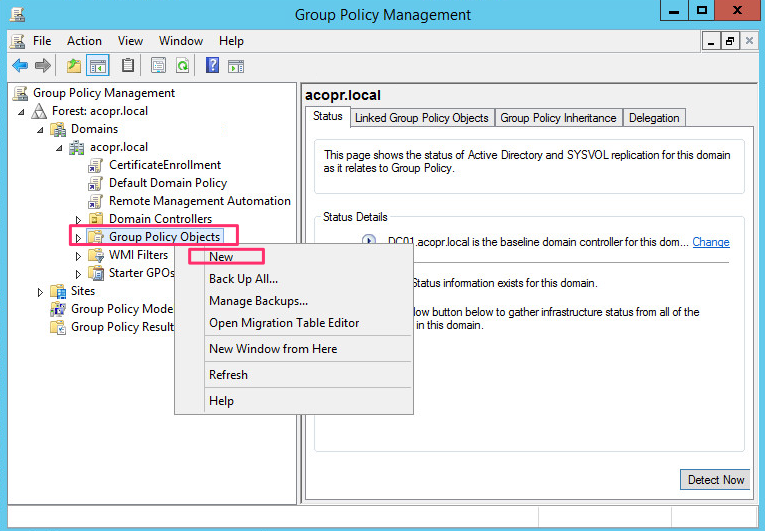Choose New Window from Here

pyautogui.click(x=294, y=348)
